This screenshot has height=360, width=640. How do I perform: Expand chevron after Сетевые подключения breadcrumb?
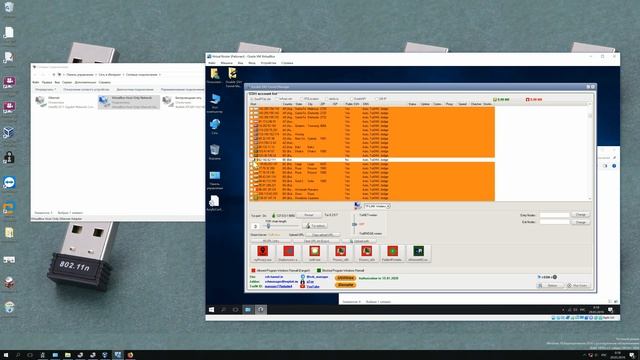pos(160,75)
